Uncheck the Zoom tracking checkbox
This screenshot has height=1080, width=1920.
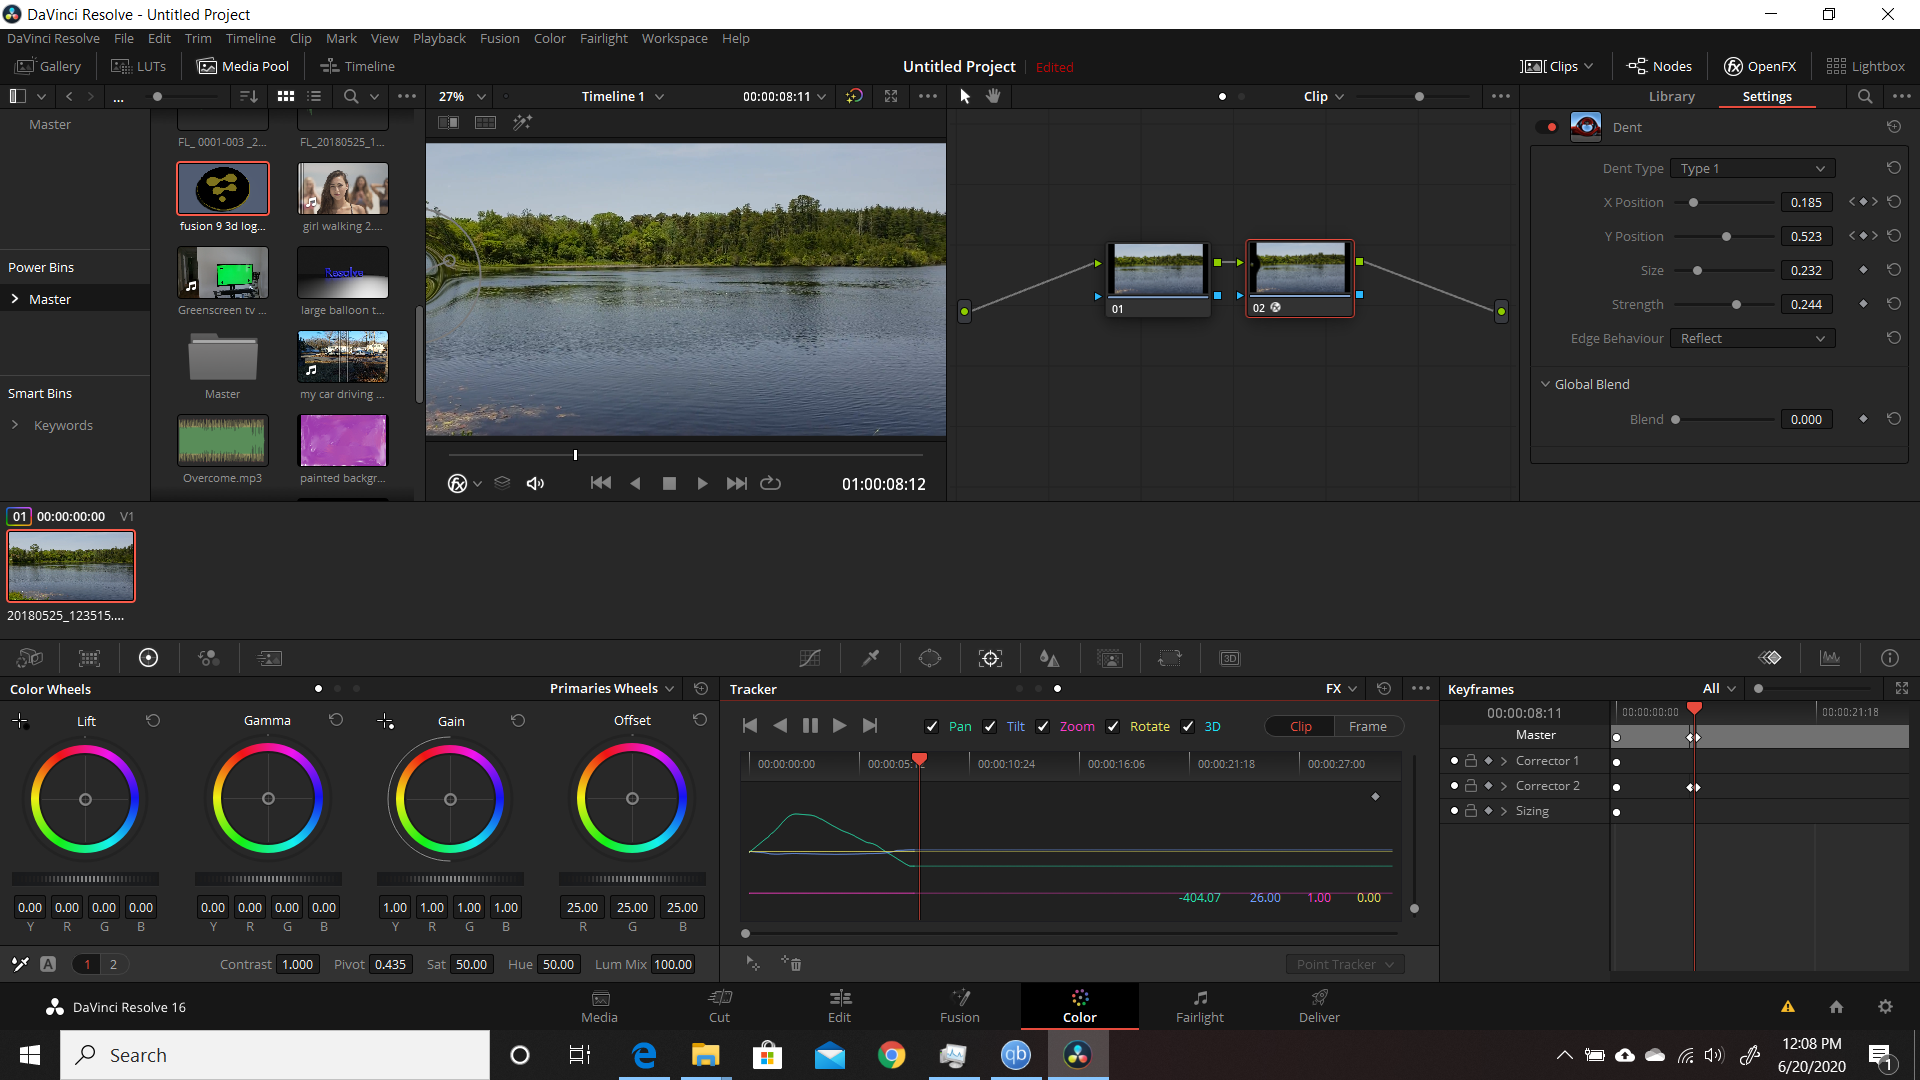tap(1043, 727)
